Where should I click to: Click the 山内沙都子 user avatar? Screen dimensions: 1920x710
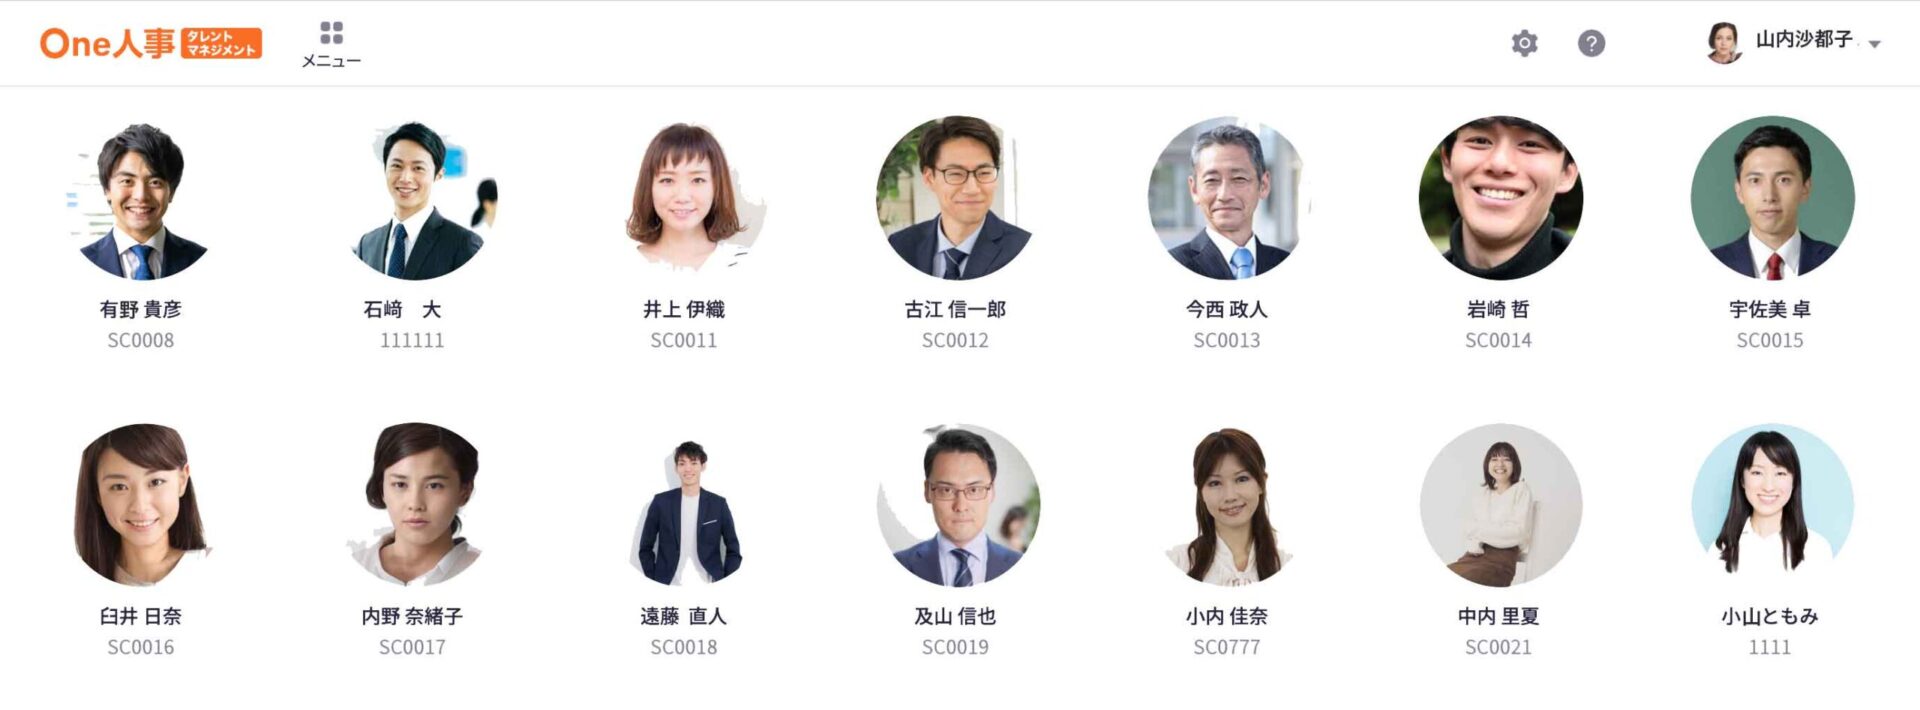pyautogui.click(x=1724, y=43)
